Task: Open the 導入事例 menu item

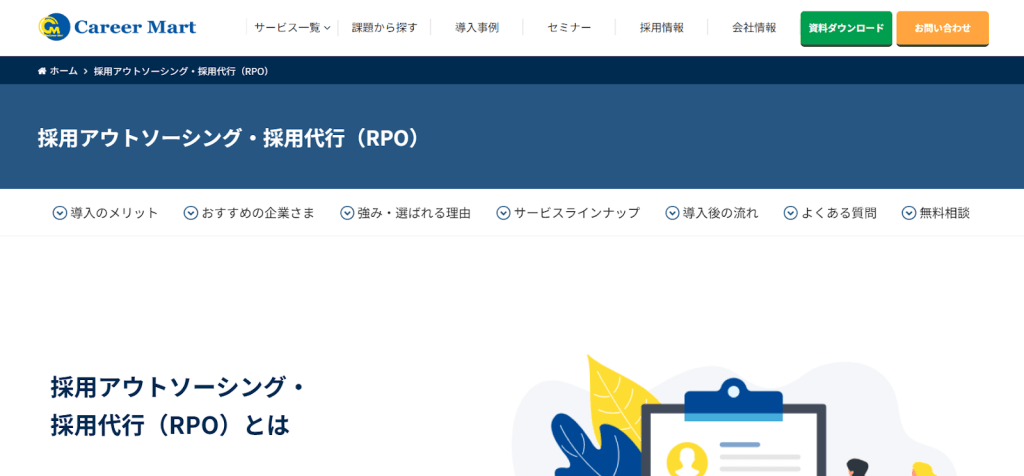Action: [x=477, y=28]
